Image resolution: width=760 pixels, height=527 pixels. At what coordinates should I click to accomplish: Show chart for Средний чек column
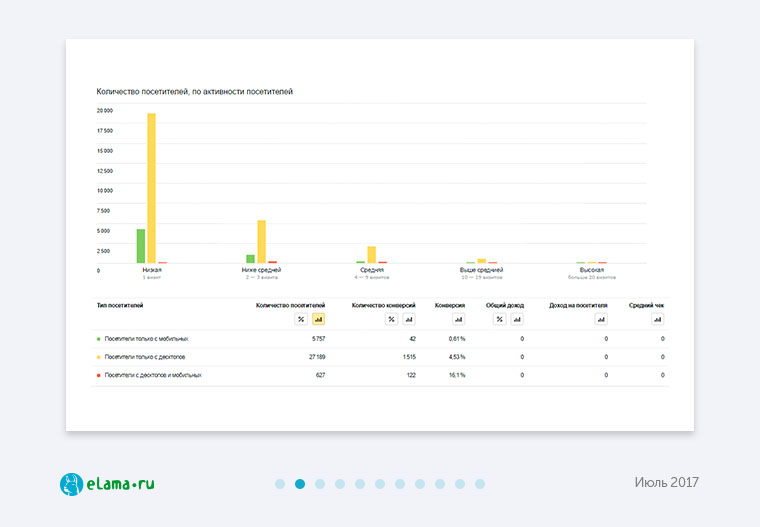tap(657, 319)
